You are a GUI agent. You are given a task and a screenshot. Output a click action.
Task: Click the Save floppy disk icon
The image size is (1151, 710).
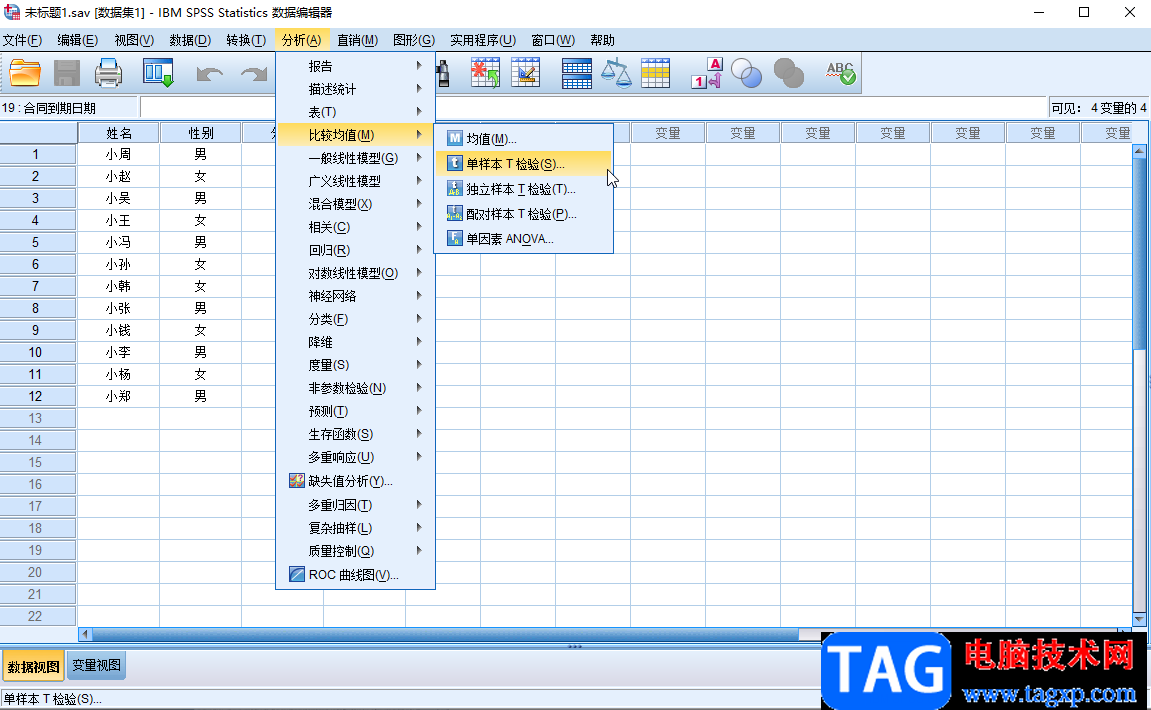67,73
